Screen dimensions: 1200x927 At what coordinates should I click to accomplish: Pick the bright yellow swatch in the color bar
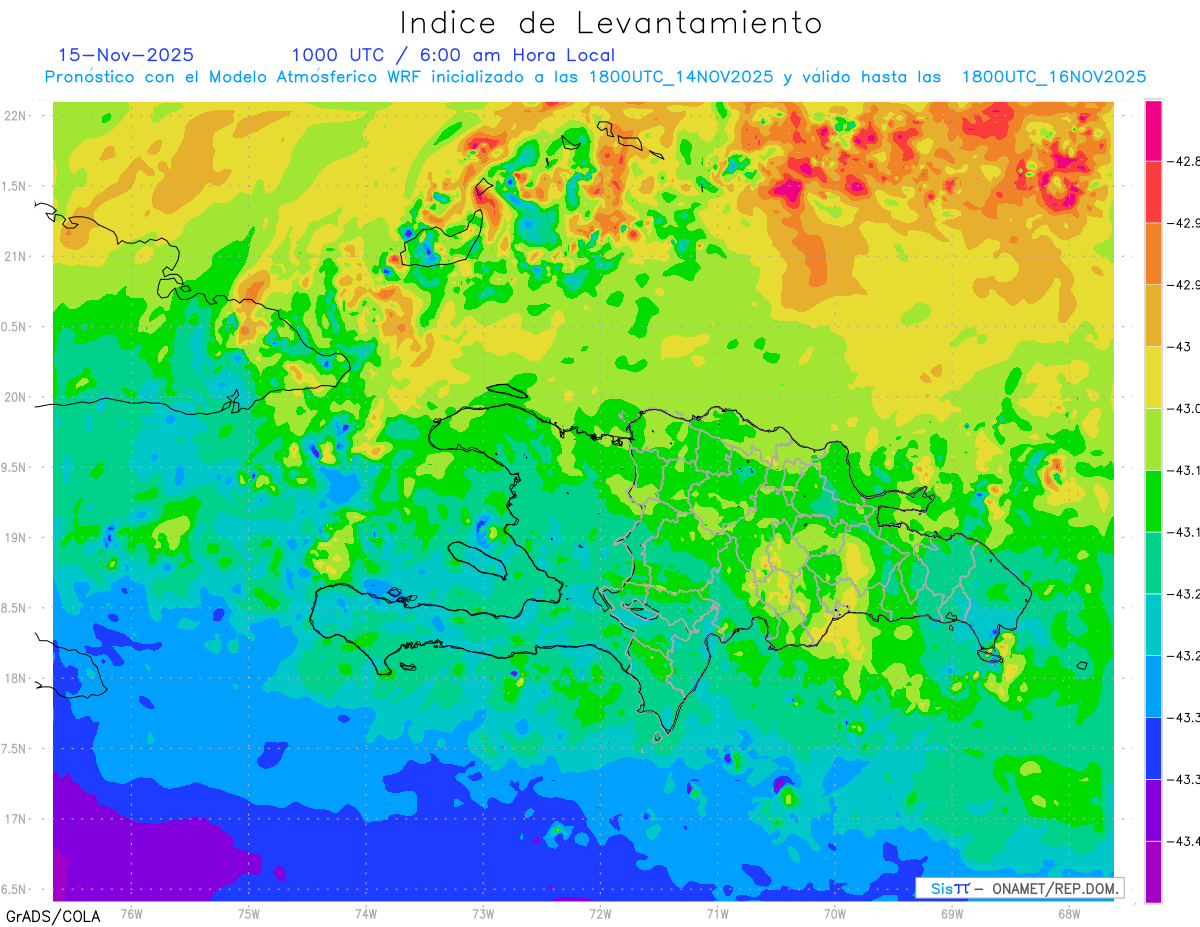tap(1153, 377)
